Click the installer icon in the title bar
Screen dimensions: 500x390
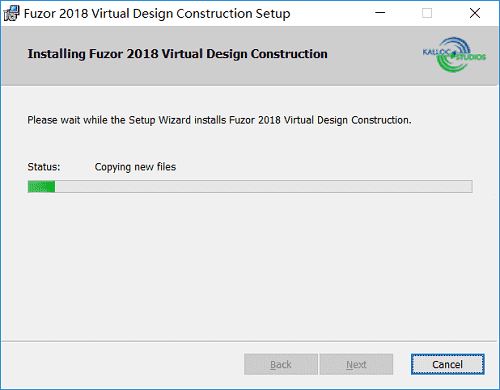pyautogui.click(x=11, y=13)
